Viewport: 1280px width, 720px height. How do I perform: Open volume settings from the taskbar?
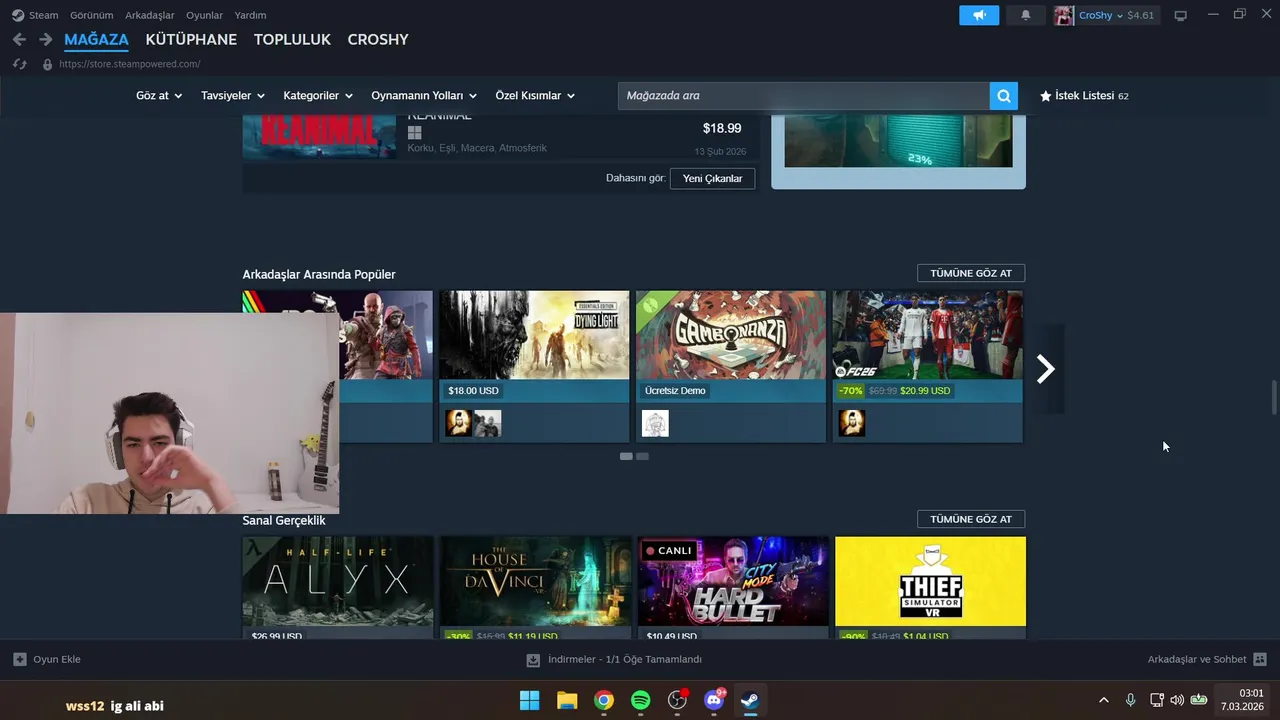[x=1177, y=700]
